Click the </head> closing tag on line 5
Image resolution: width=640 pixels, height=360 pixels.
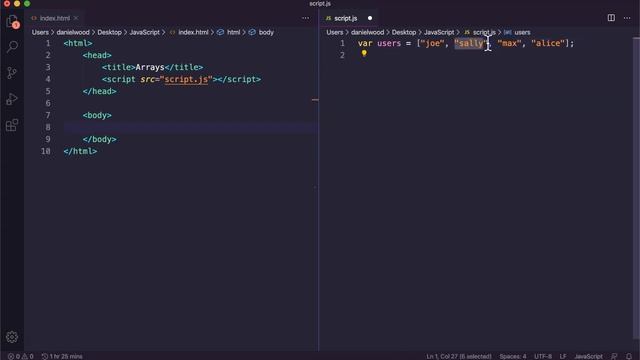click(100, 91)
